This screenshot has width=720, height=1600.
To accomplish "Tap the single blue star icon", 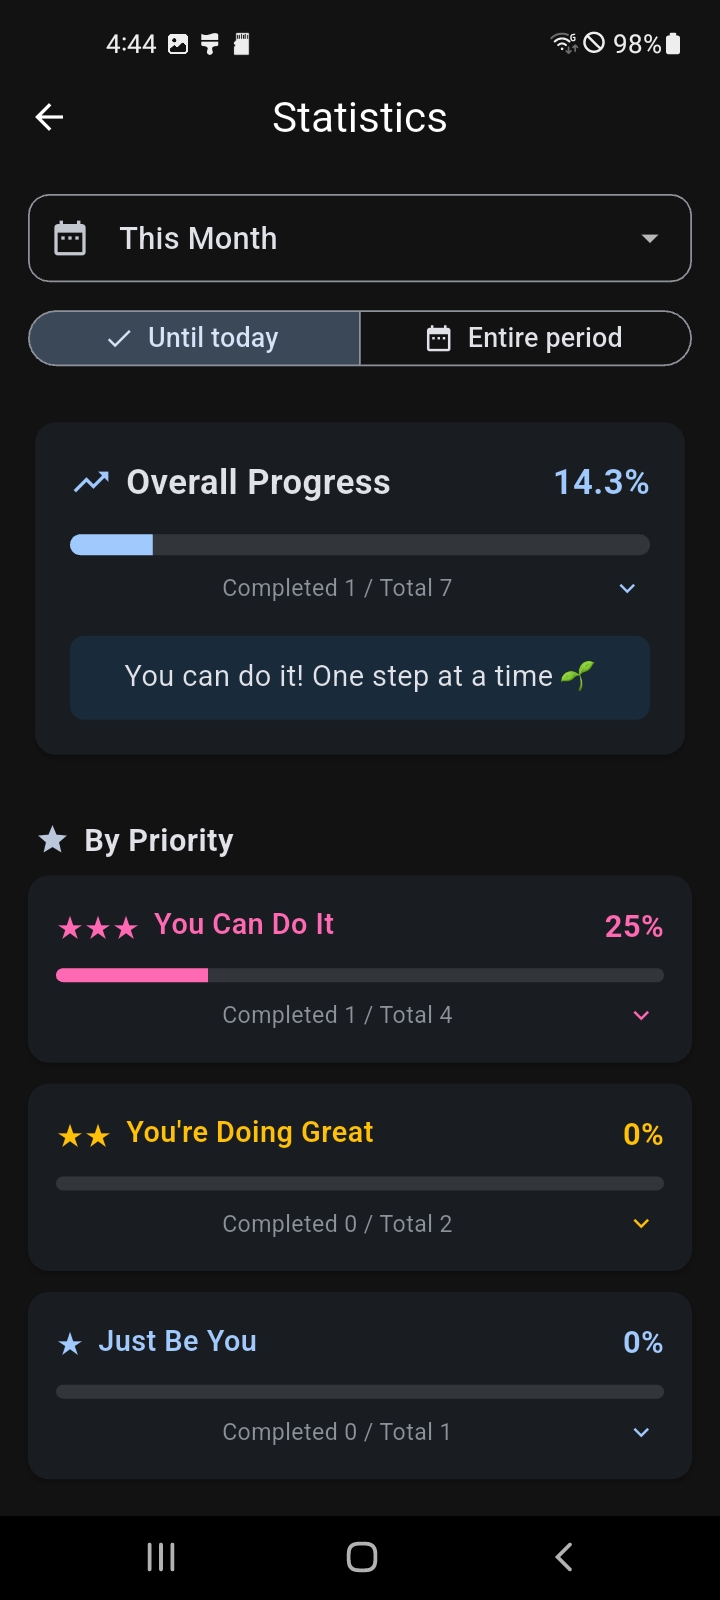I will click(70, 1344).
